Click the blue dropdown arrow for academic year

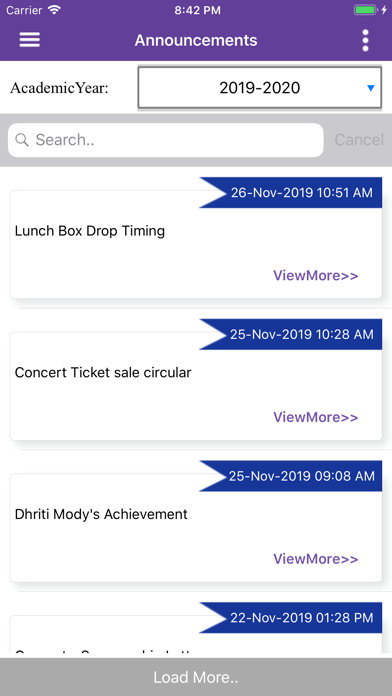pos(371,88)
